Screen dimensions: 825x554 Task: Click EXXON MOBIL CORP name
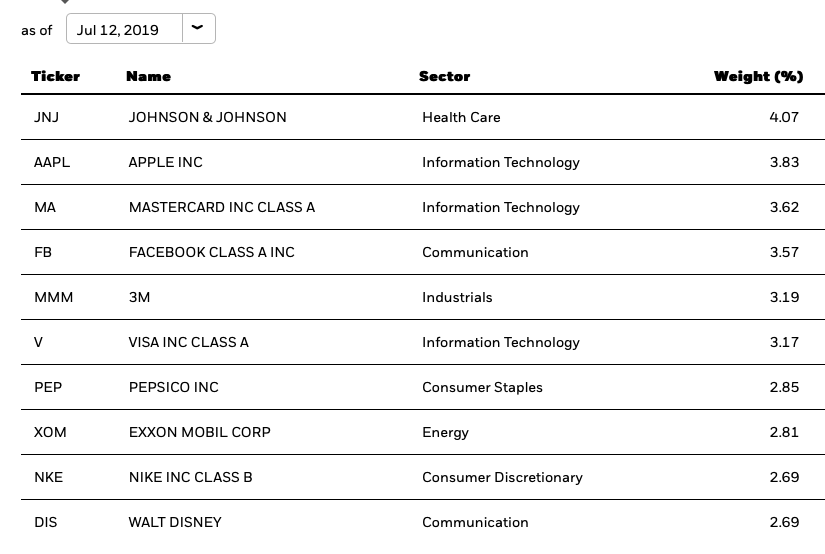(x=199, y=432)
